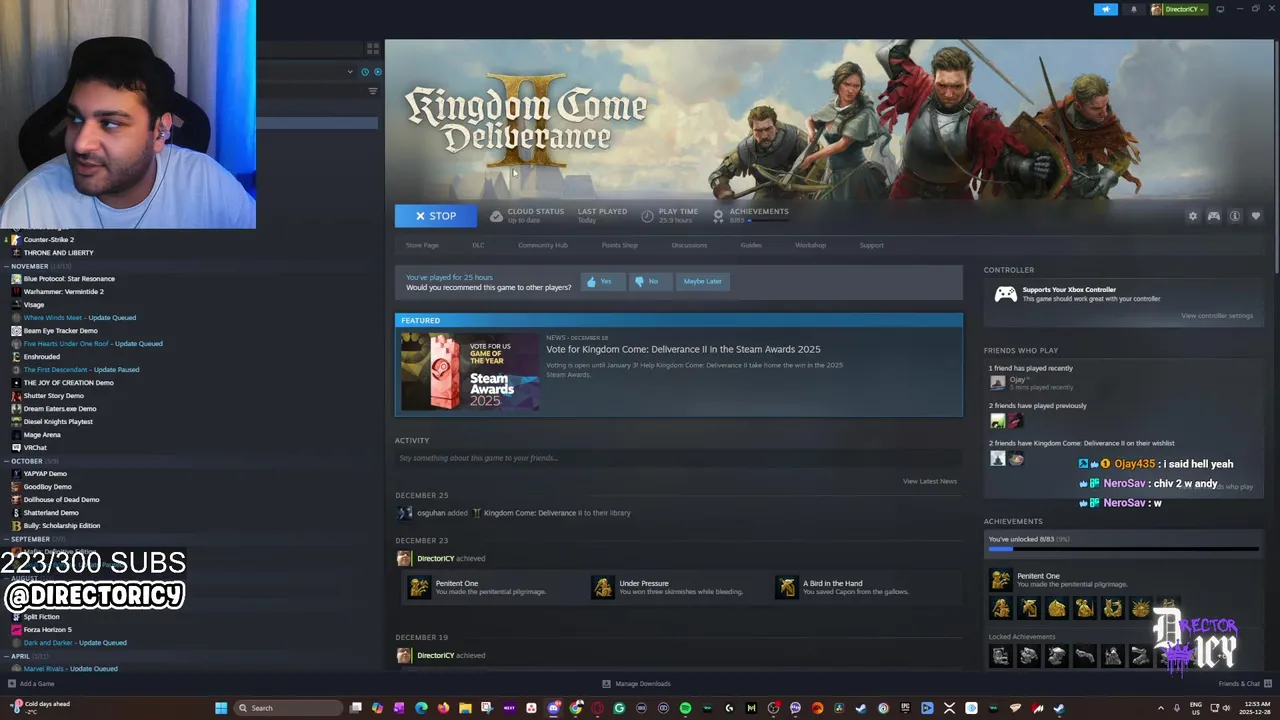Switch to Big Picture mode monitor icon
The height and width of the screenshot is (720, 1280).
(x=1220, y=9)
